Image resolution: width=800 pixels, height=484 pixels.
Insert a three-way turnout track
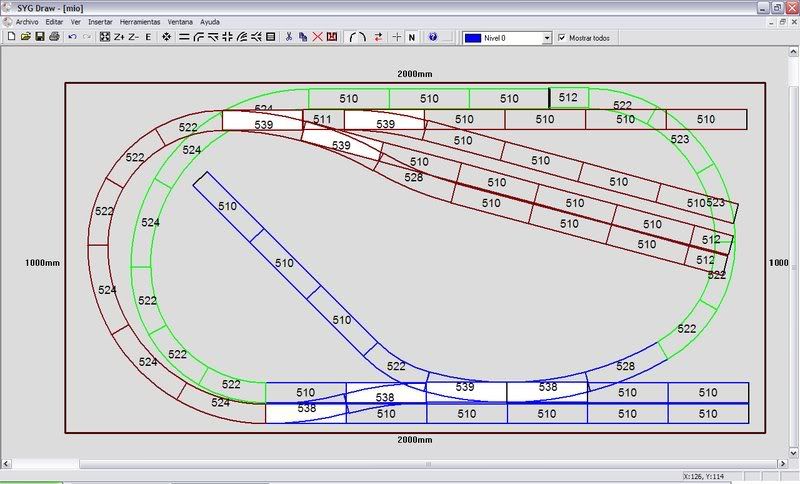[x=256, y=37]
